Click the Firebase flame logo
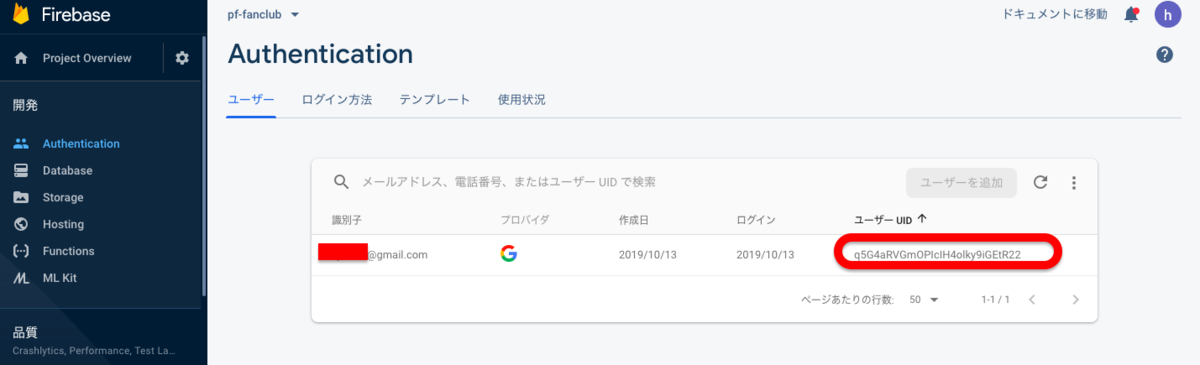Screen dimensions: 1200x365 [20, 14]
